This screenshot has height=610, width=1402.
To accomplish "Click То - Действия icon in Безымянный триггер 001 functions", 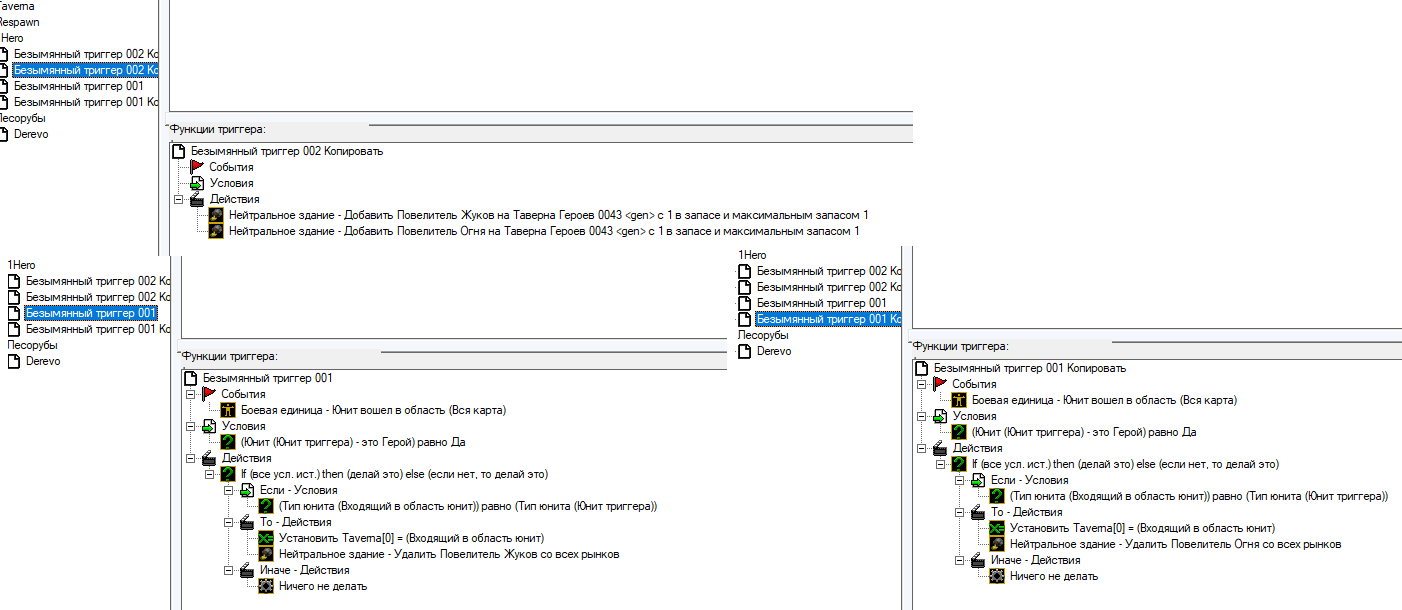I will point(247,522).
